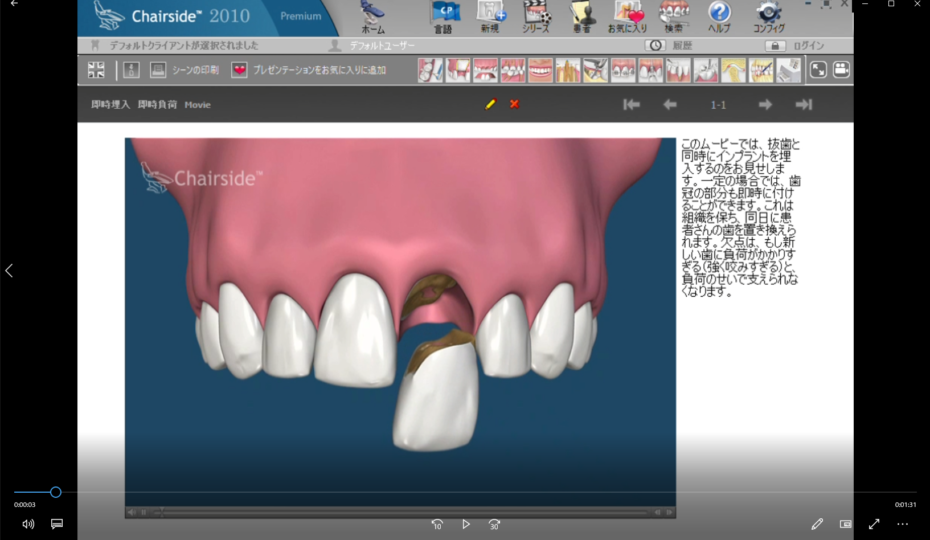Select the gum recession category thumbnail
The image size is (930, 540).
click(679, 70)
